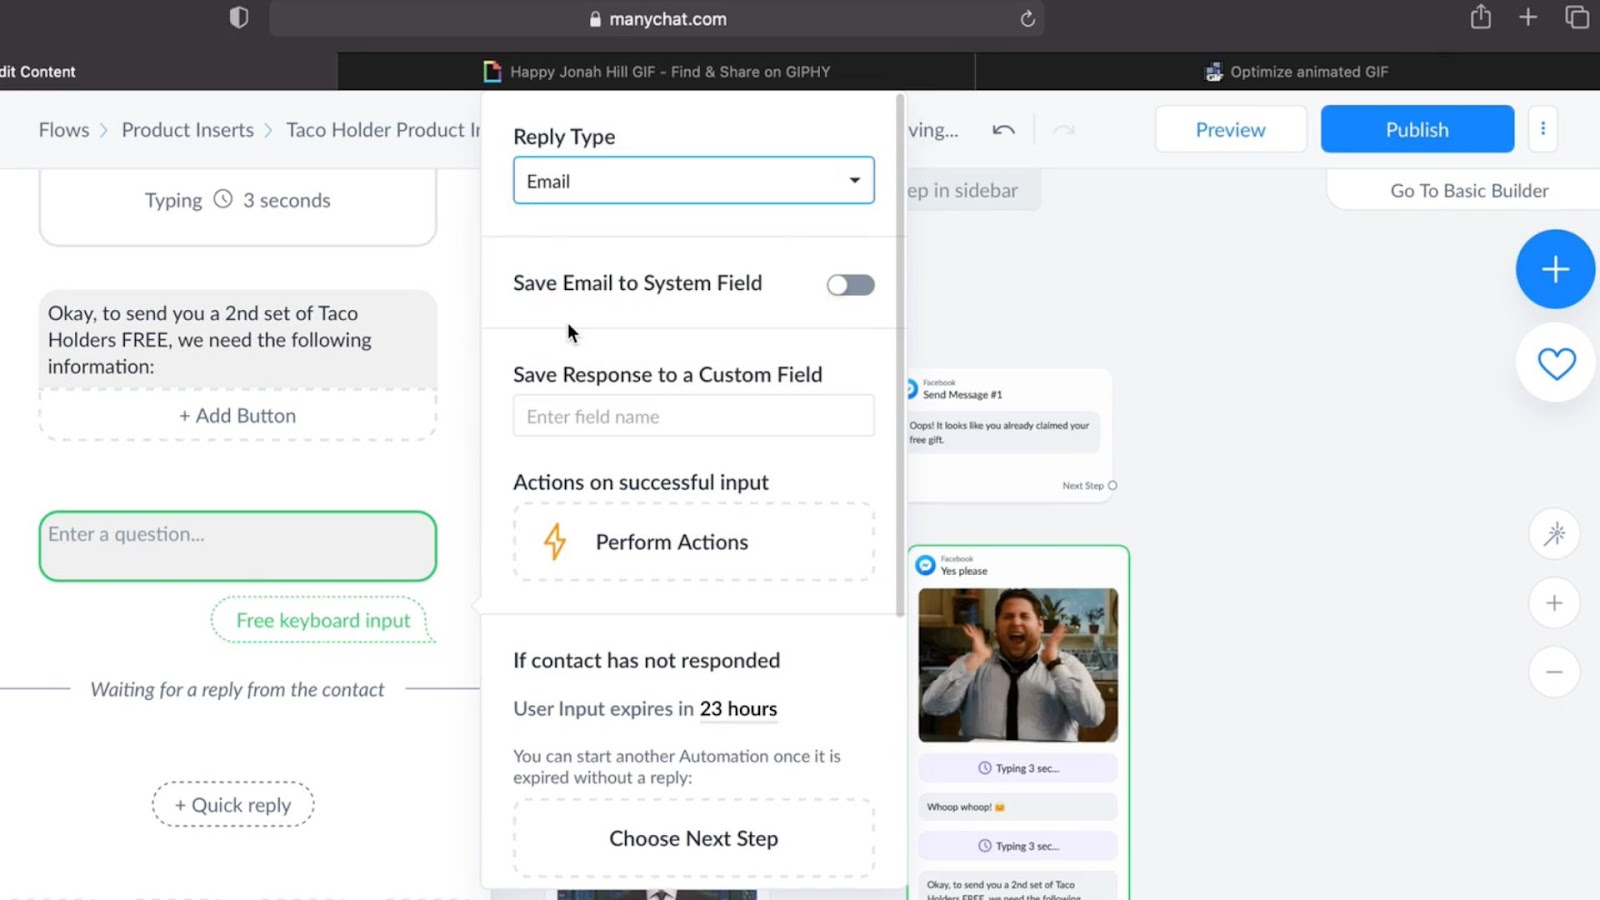This screenshot has height=900, width=1600.
Task: Select the Send Message #1 node
Action: click(1008, 436)
